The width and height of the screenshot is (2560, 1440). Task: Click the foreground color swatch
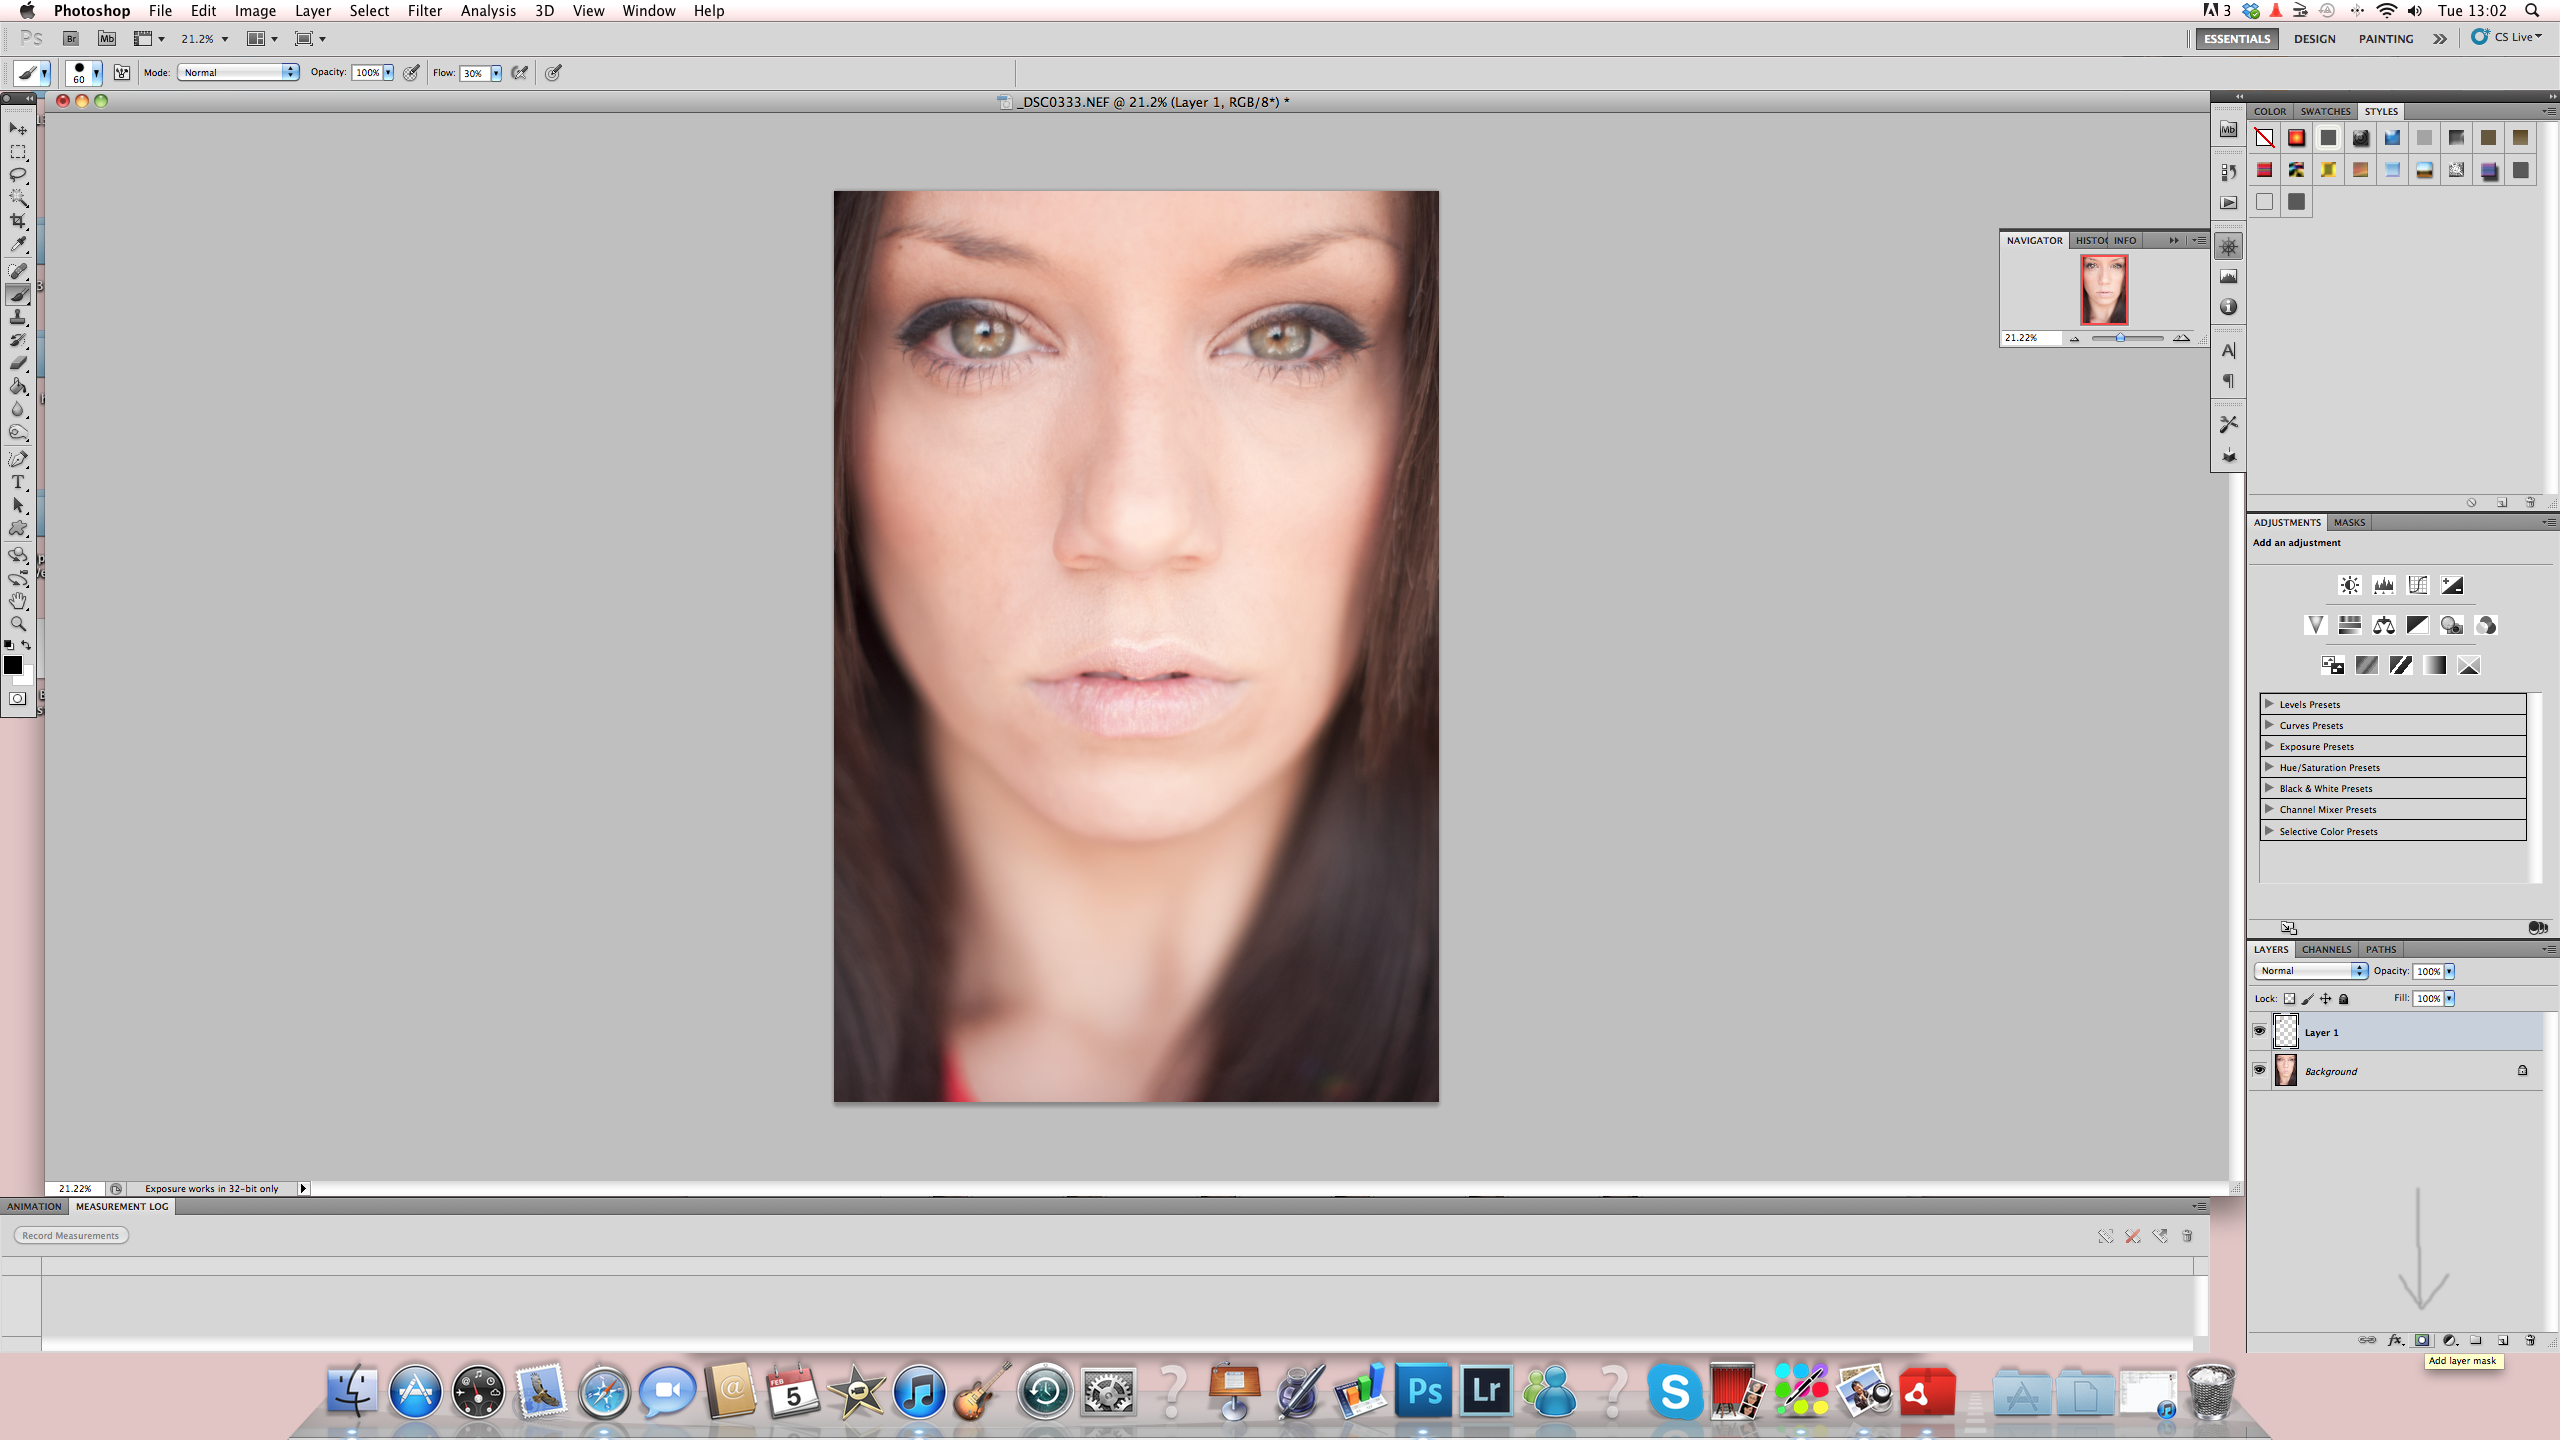pos(13,665)
